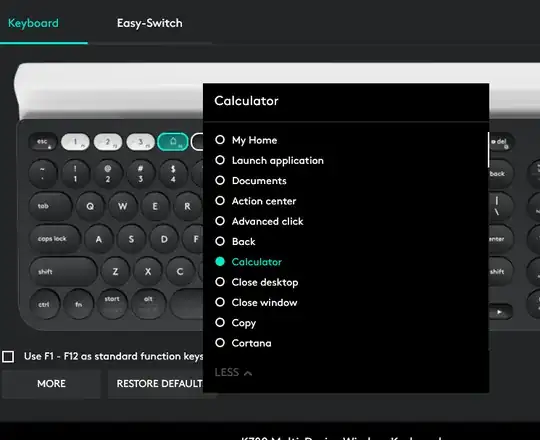Click the action list scrollbar
The image size is (540, 440).
488,150
